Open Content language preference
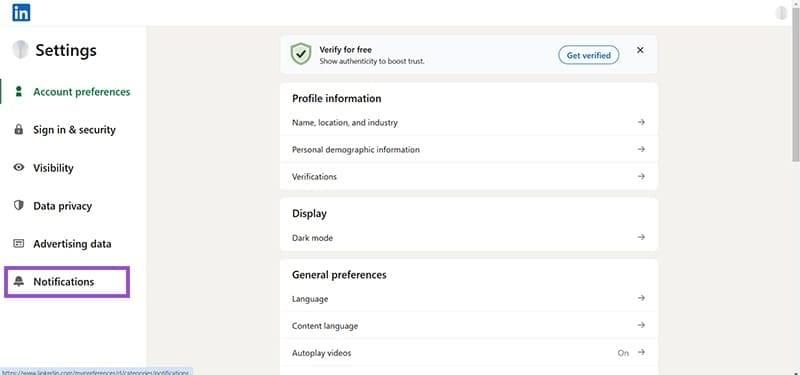800x375 pixels. click(x=468, y=326)
